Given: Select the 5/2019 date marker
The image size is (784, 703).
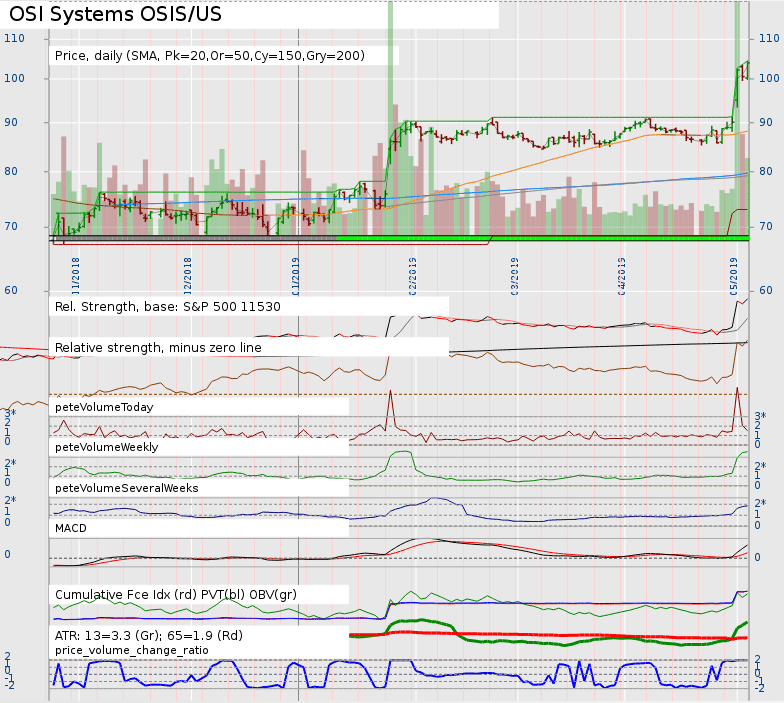Looking at the screenshot, I should 734,276.
